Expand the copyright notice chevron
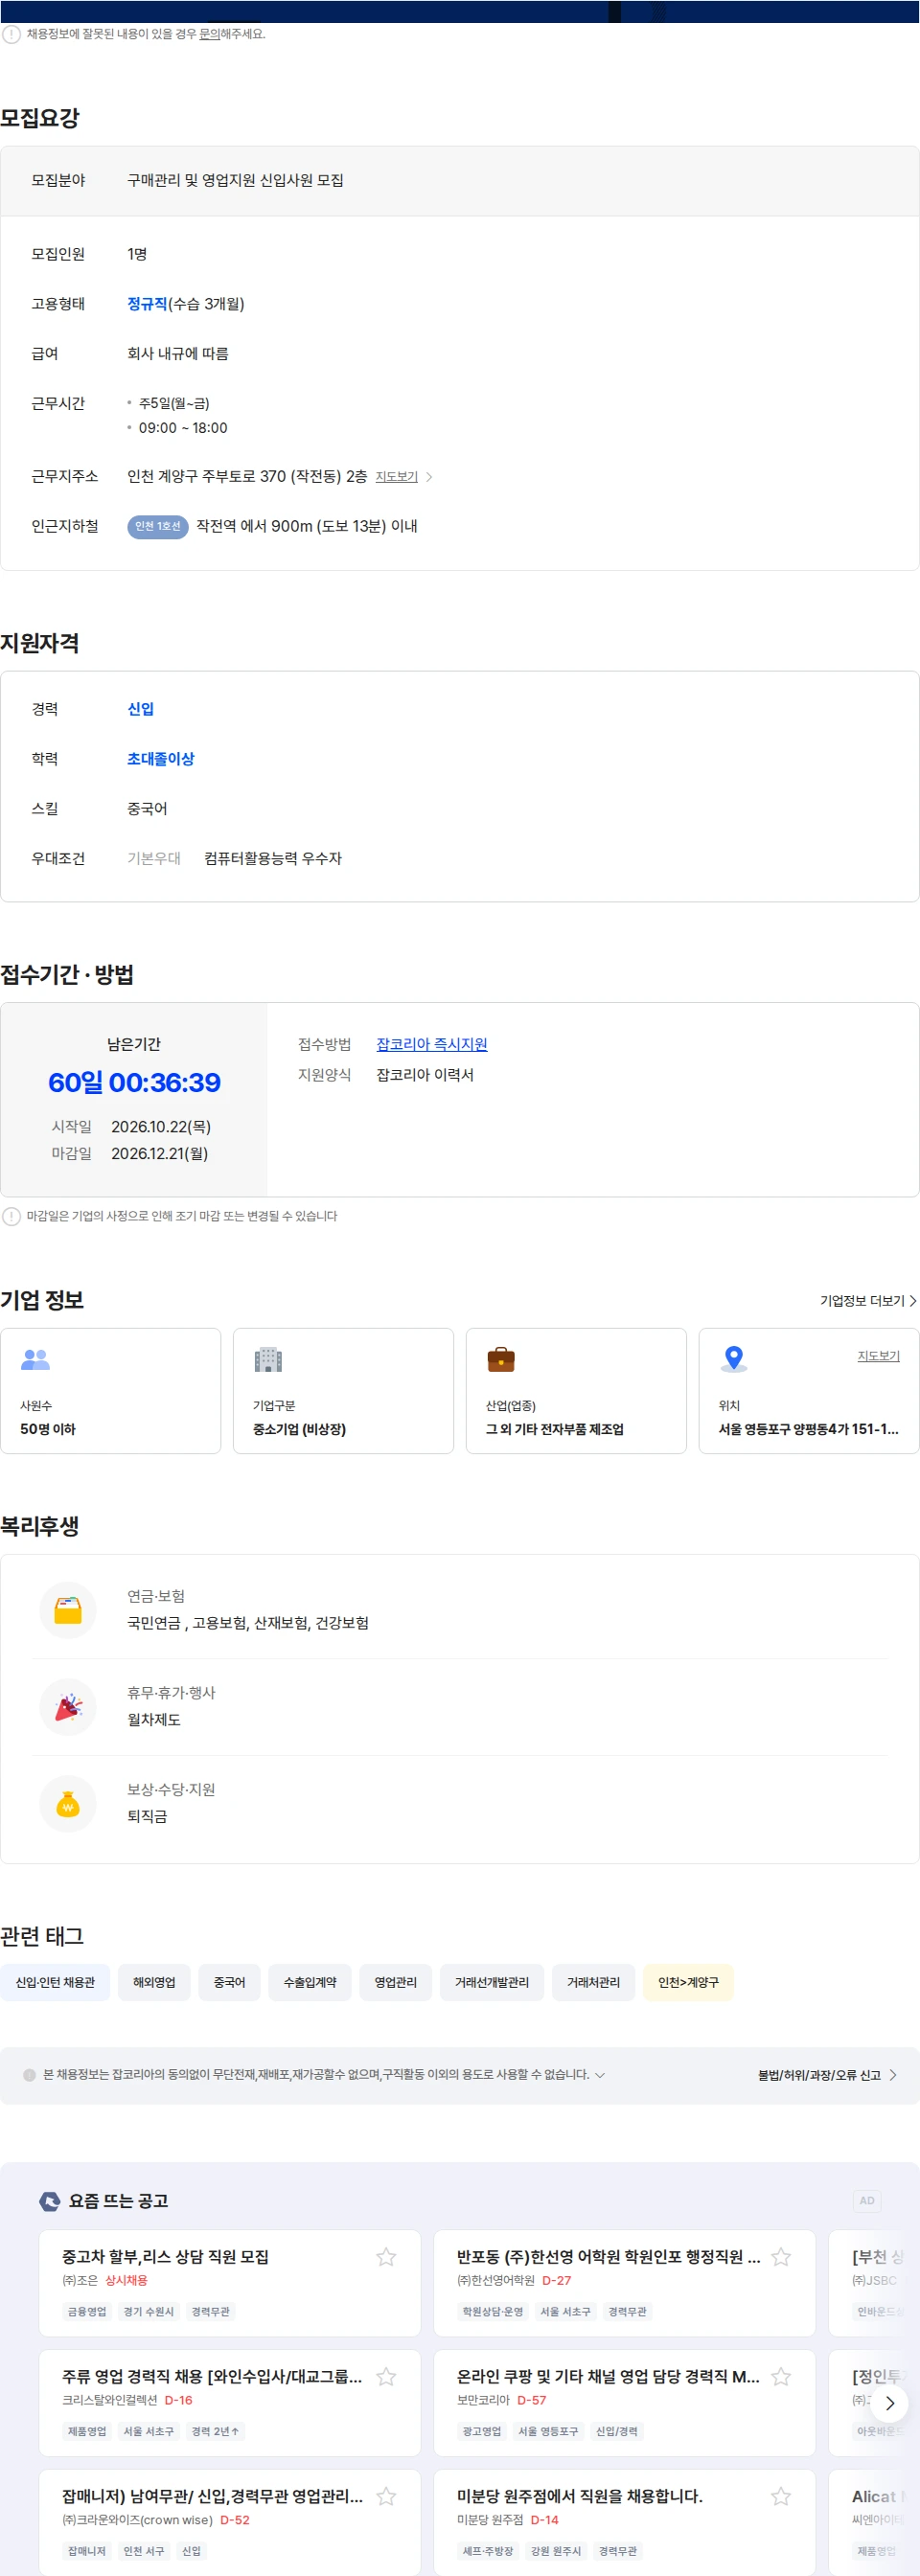The width and height of the screenshot is (920, 2576). click(600, 2076)
